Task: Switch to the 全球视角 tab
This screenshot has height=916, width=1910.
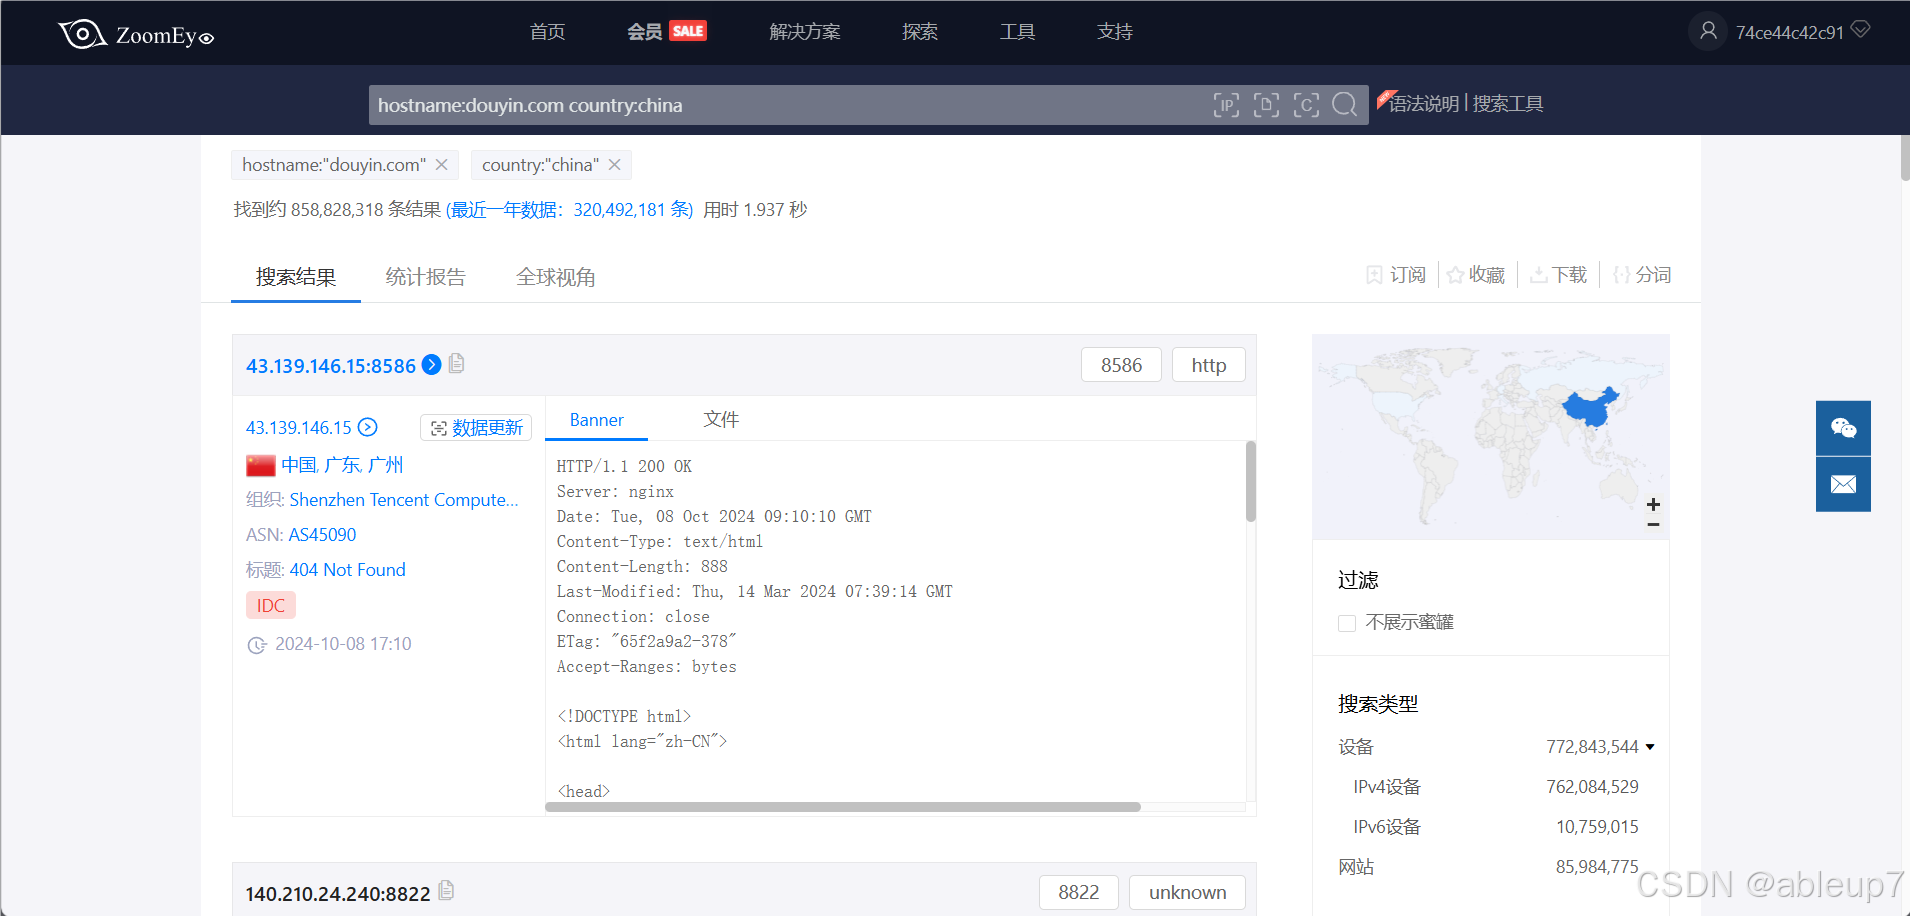Action: click(x=556, y=277)
